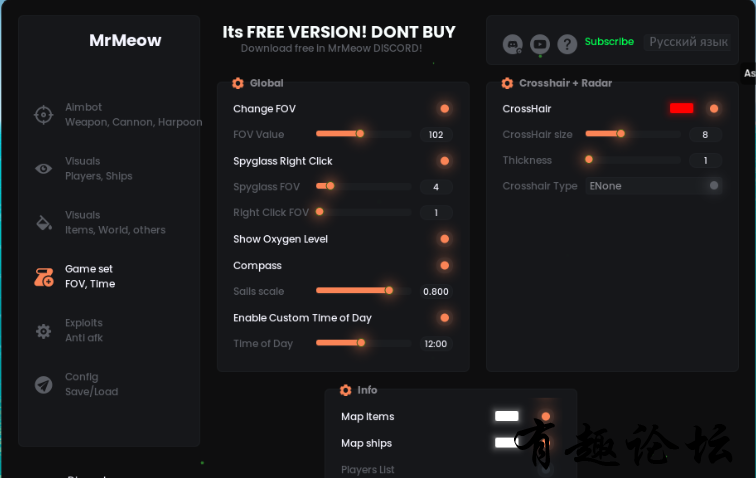Click the paint bucket Visuals icon
Screen dimensions: 756x478
[x=43, y=223]
